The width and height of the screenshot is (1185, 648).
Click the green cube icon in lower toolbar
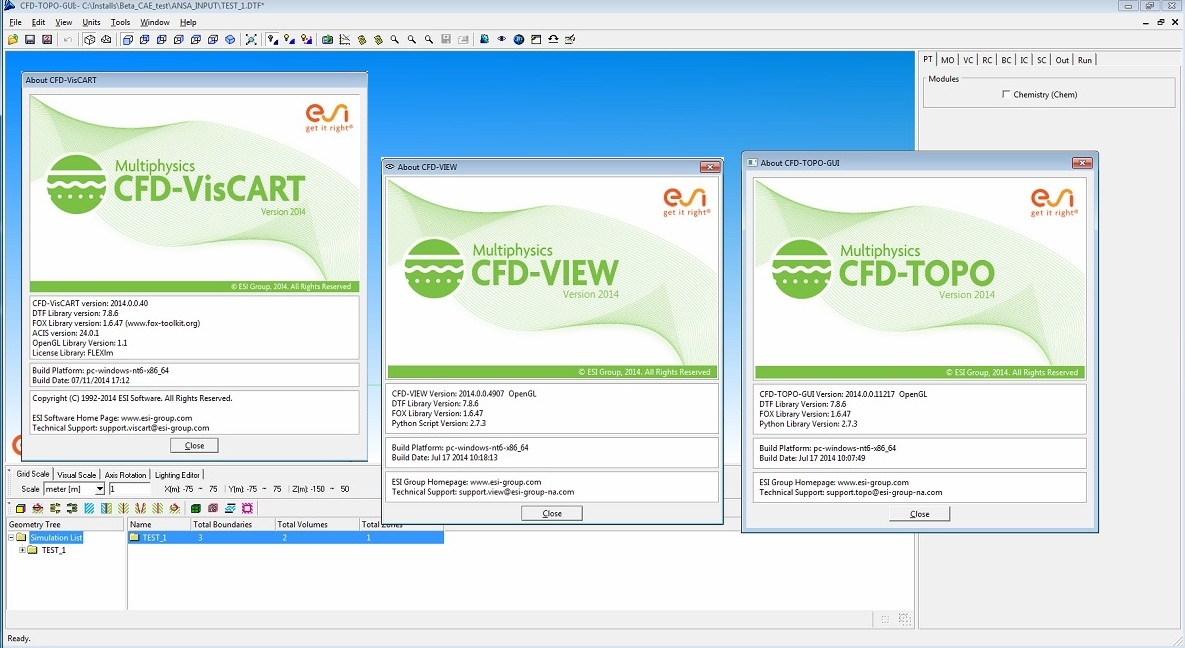pyautogui.click(x=196, y=508)
